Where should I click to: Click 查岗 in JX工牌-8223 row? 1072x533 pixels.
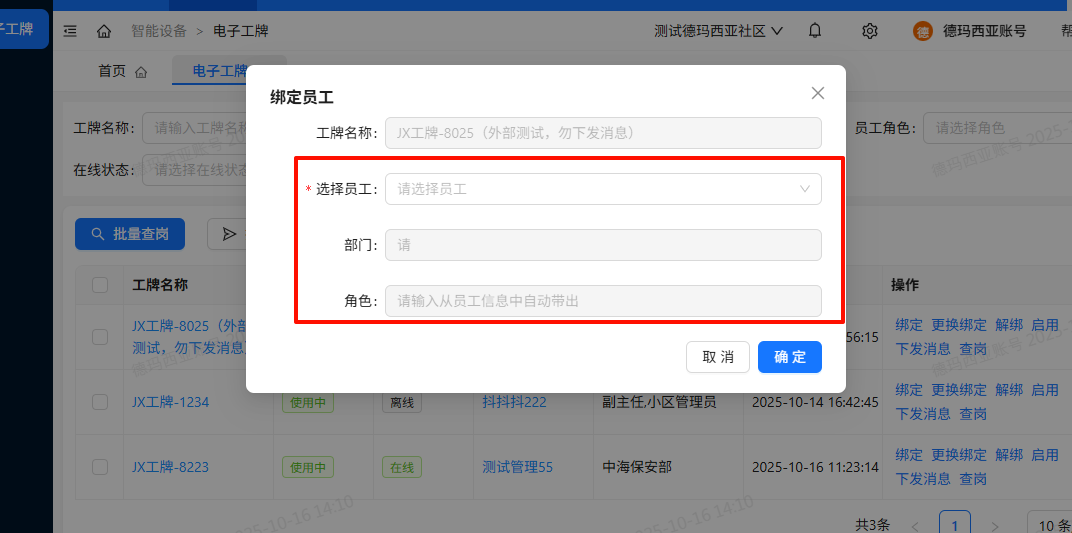(973, 478)
